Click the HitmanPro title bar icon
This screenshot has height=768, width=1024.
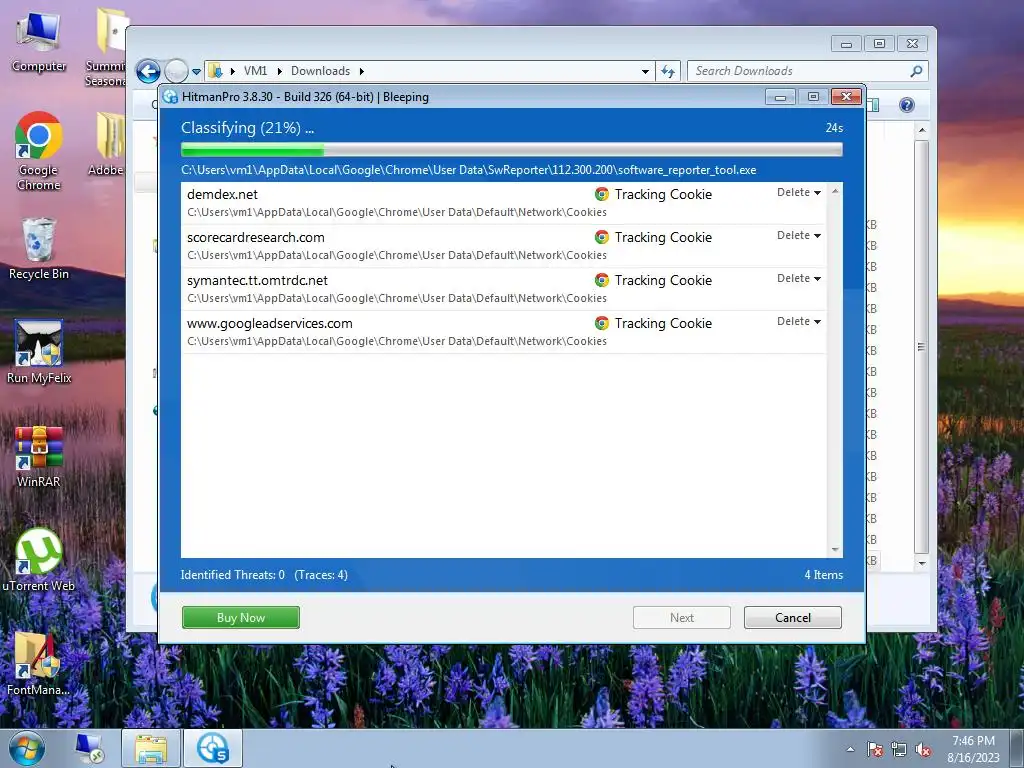point(170,97)
